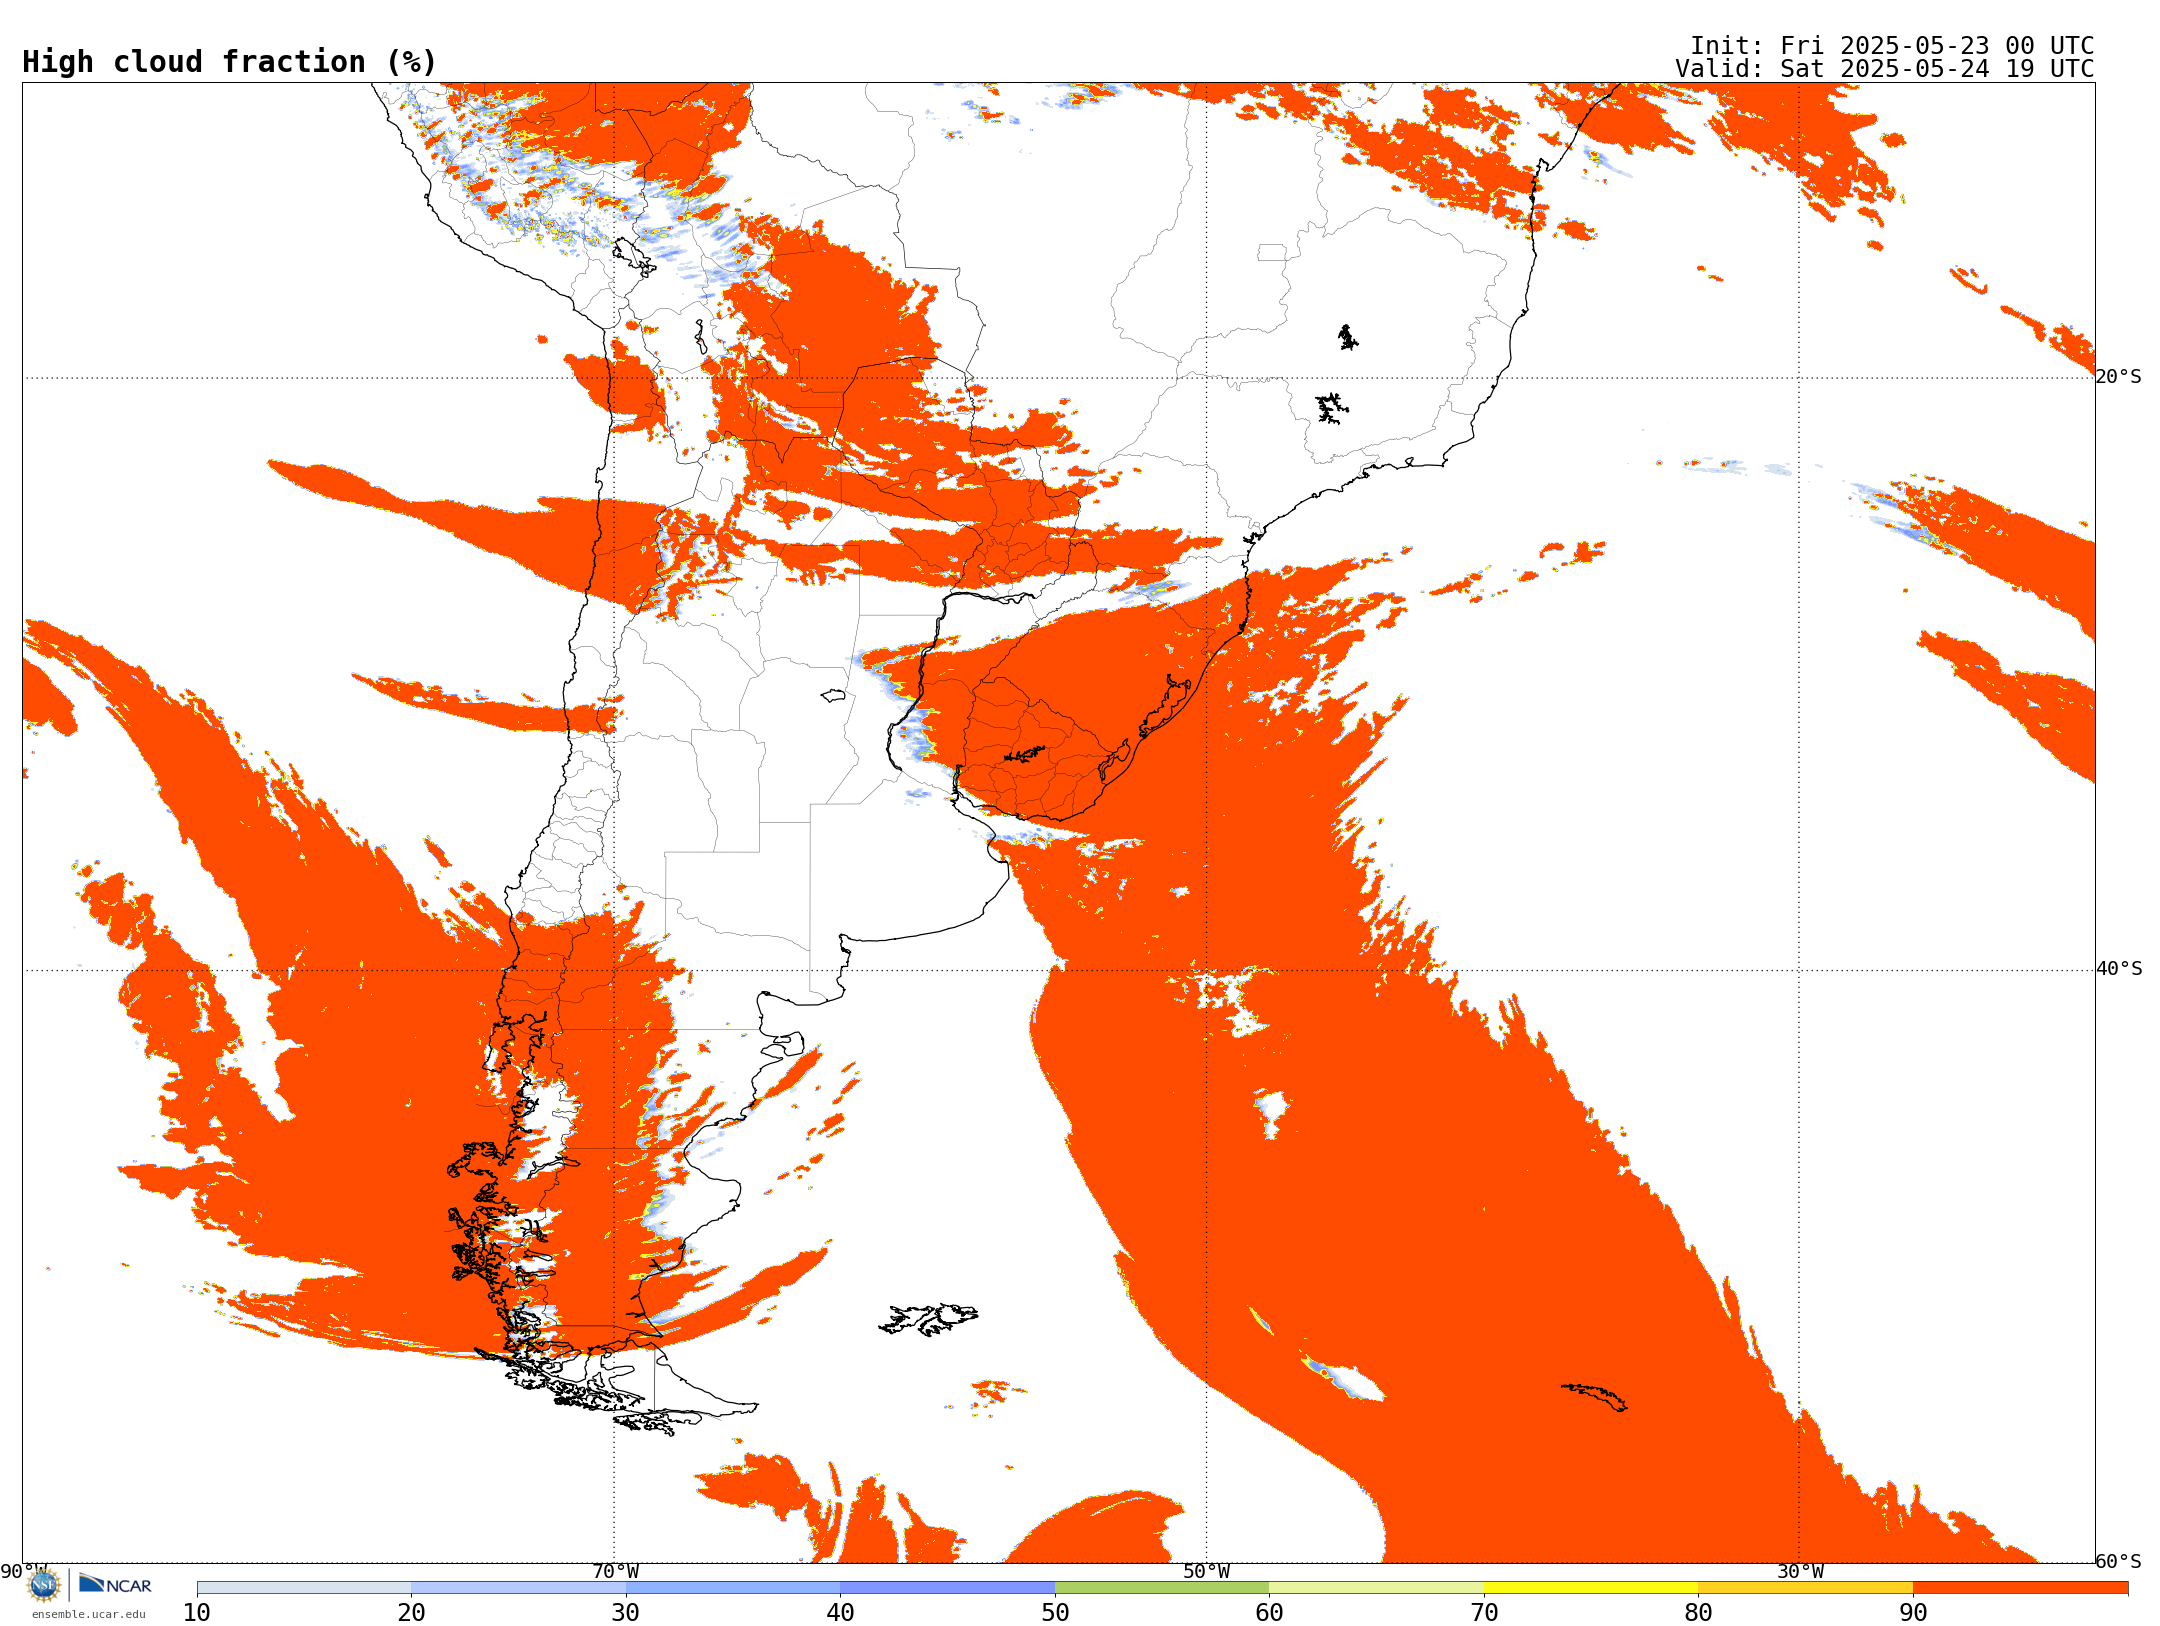Click the 60°S latitude label

2119,1561
